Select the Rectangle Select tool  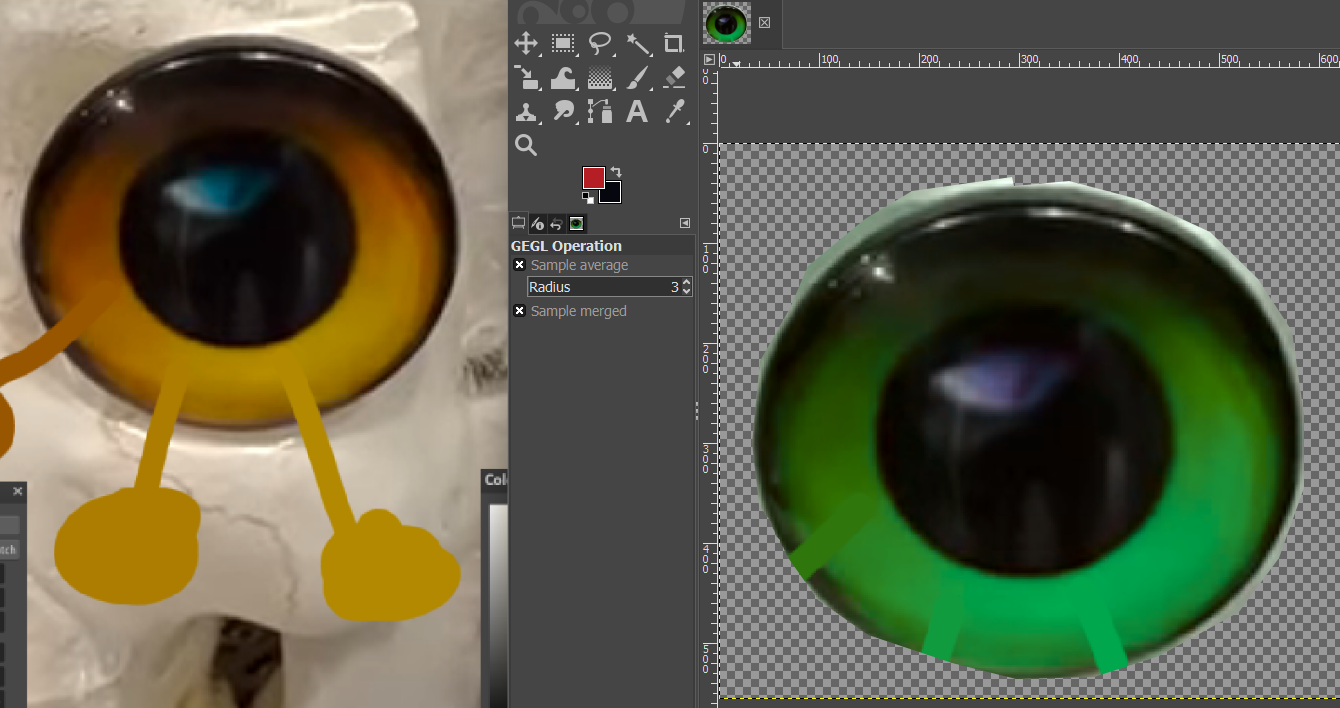(563, 43)
